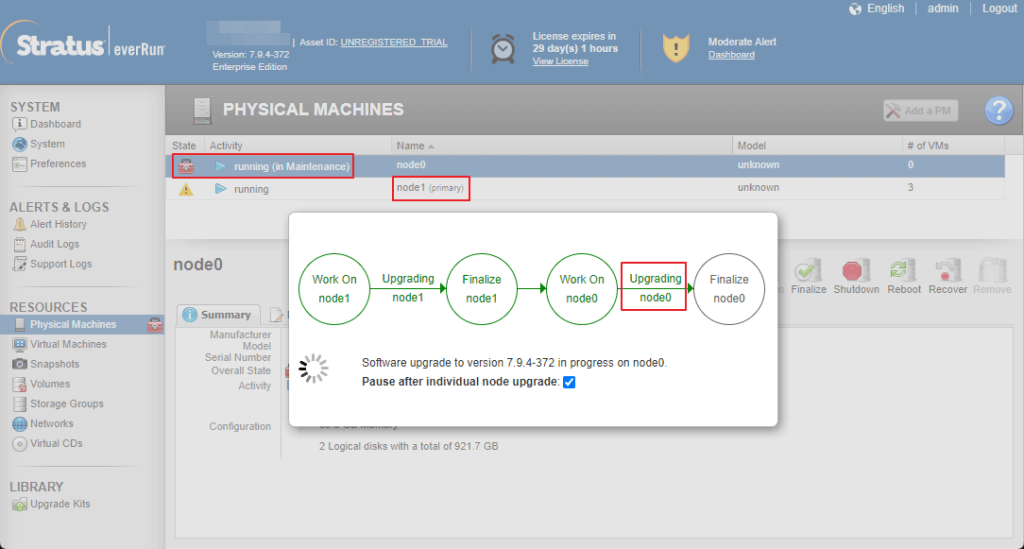Open Preferences in the sidebar
Viewport: 1024px width, 549px height.
coord(57,164)
